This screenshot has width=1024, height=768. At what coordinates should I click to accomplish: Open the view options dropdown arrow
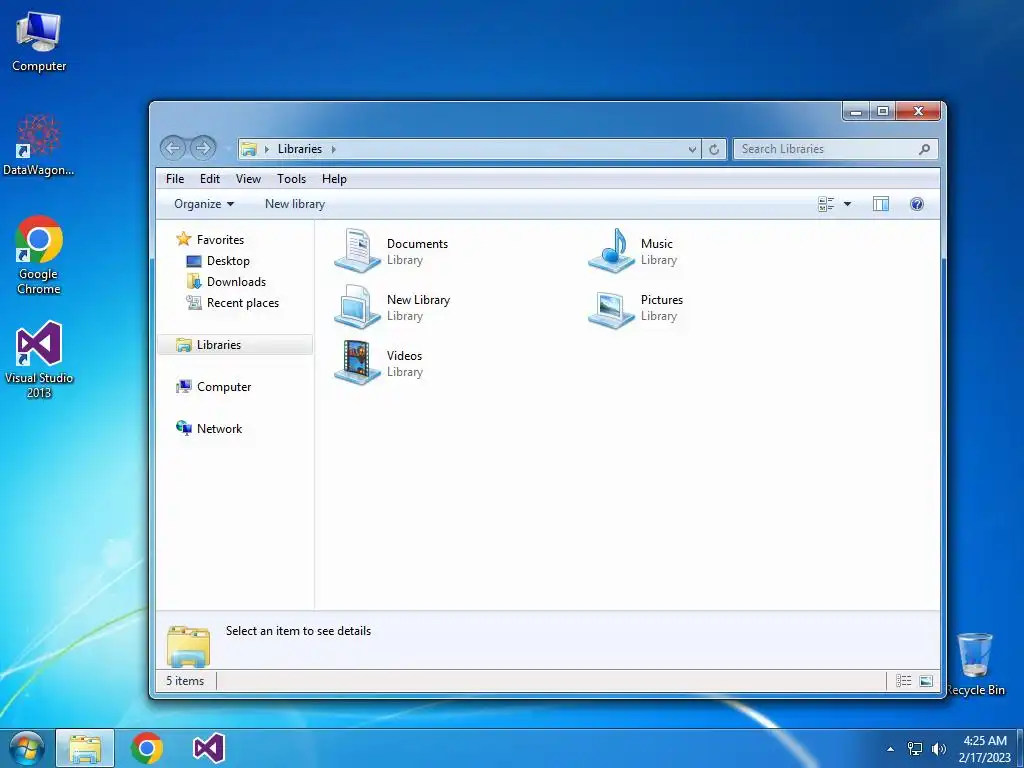click(x=847, y=204)
